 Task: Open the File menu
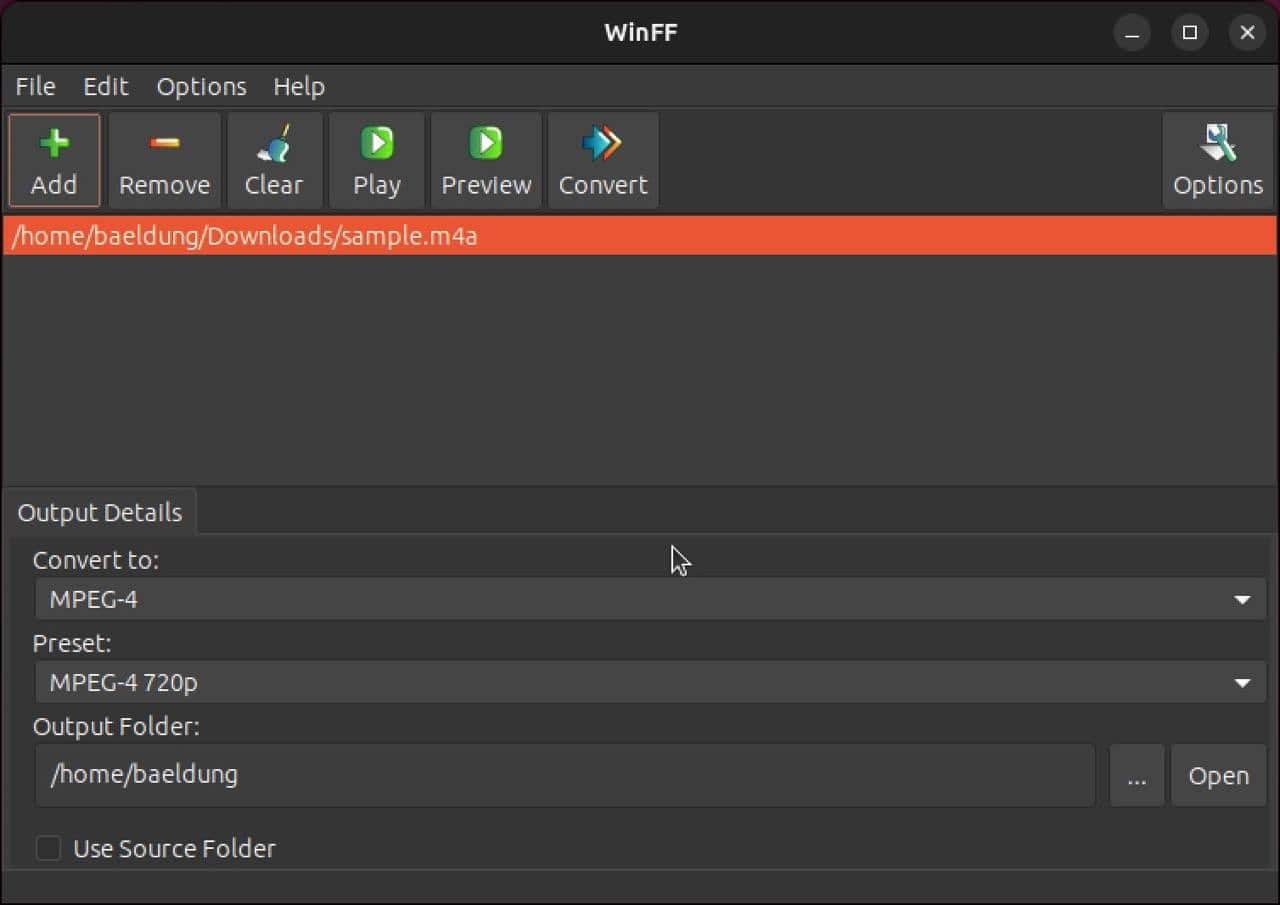(x=35, y=87)
